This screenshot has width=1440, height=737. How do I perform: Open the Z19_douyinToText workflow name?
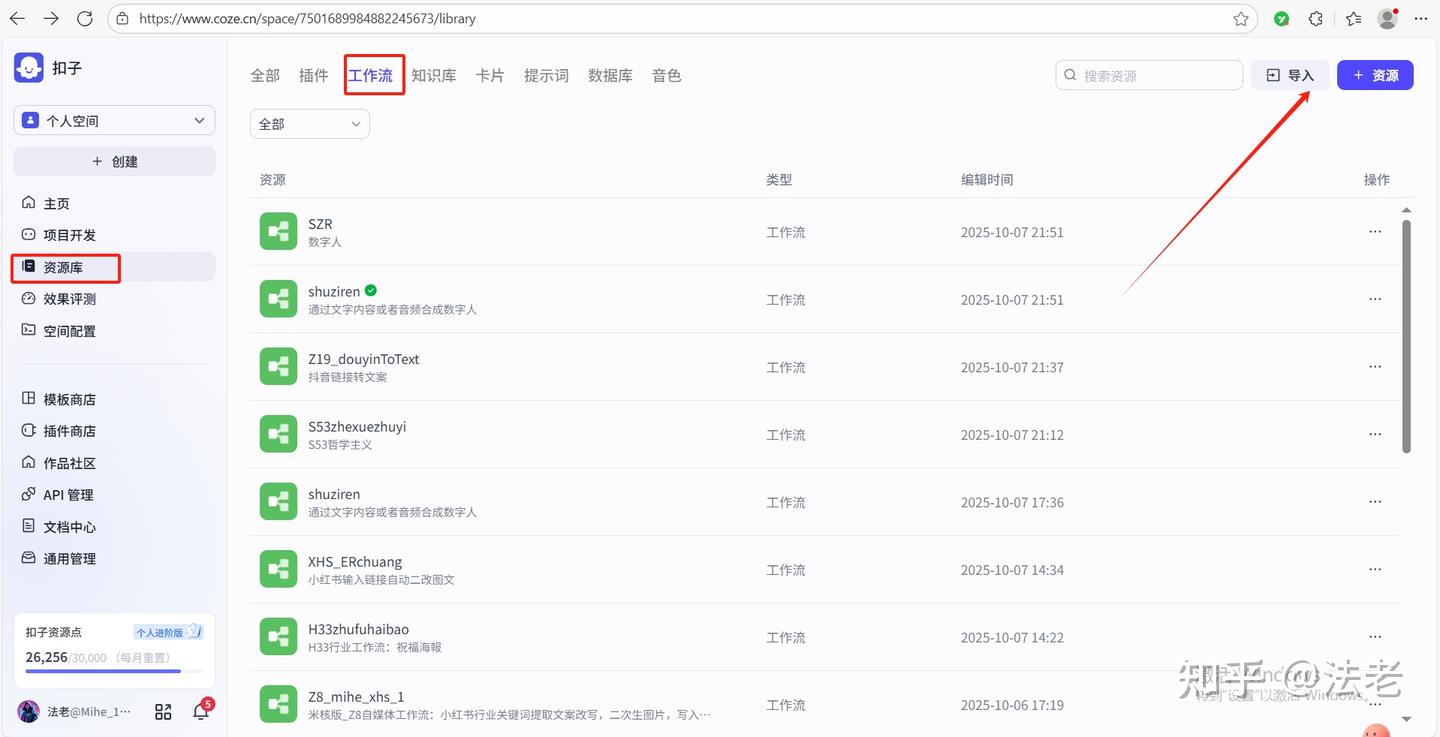coord(364,359)
